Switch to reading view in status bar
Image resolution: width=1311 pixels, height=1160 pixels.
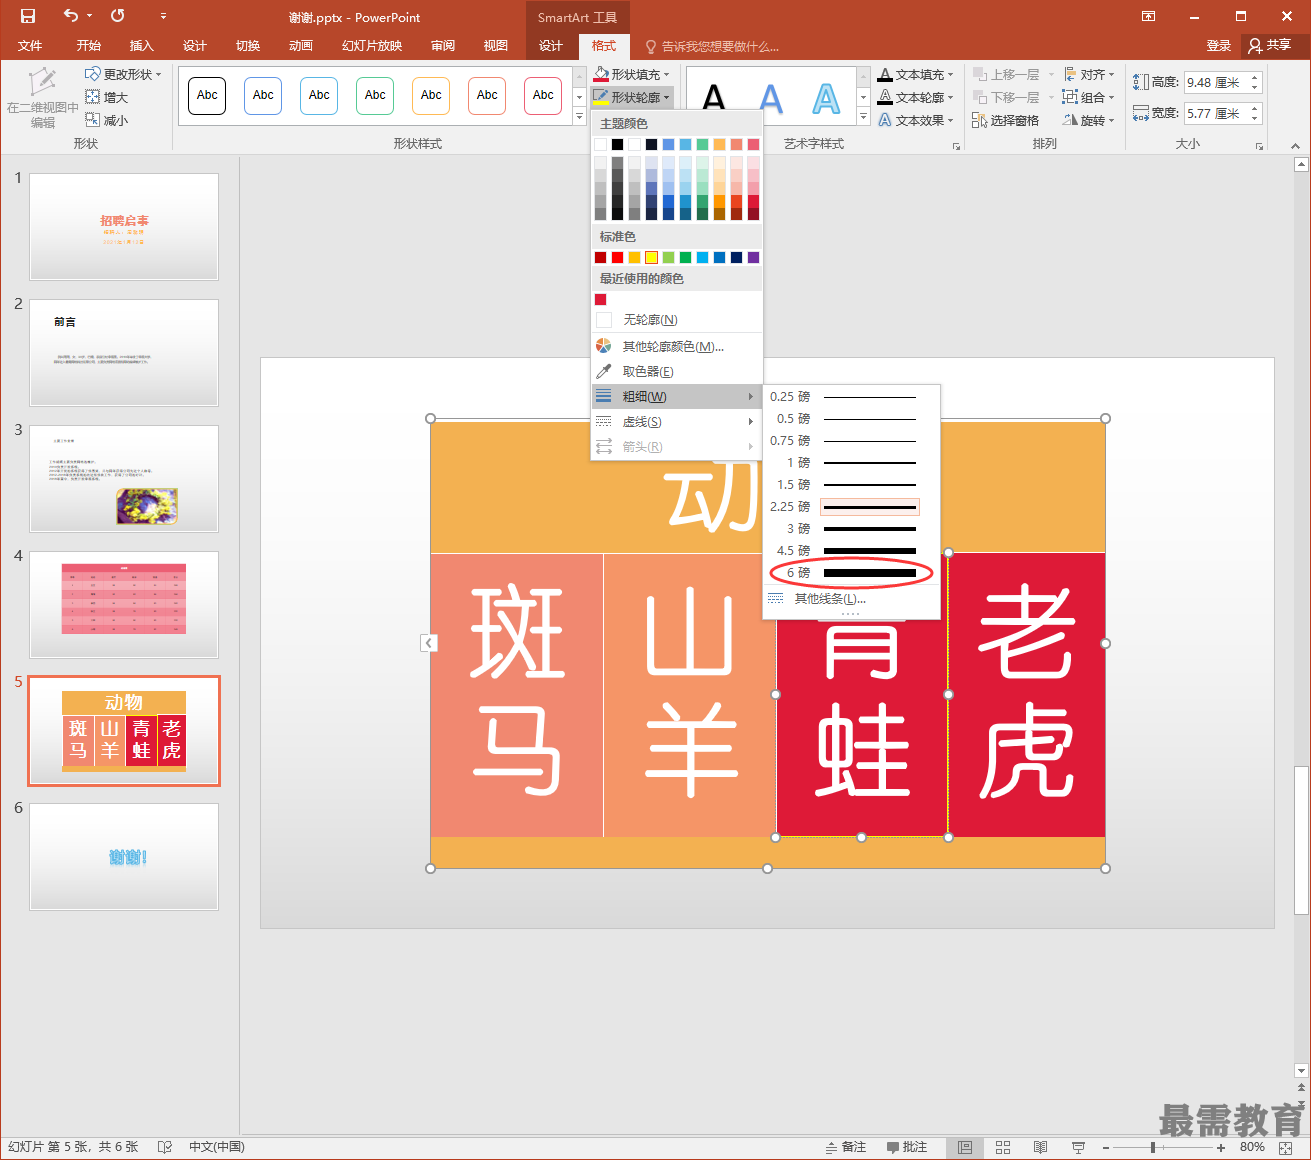[1041, 1147]
